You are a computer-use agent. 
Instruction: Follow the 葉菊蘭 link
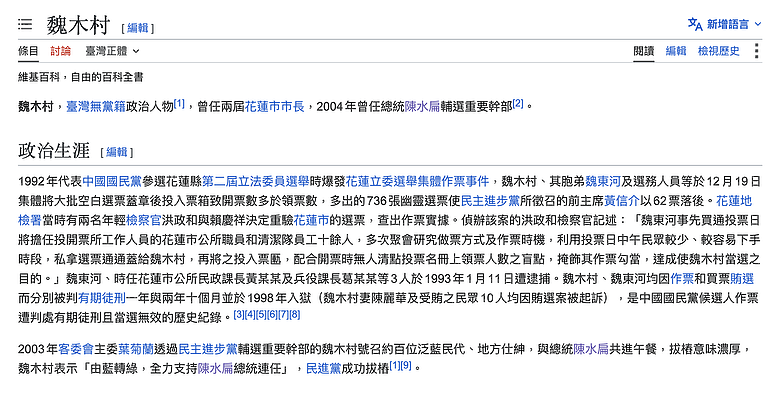pyautogui.click(x=136, y=349)
